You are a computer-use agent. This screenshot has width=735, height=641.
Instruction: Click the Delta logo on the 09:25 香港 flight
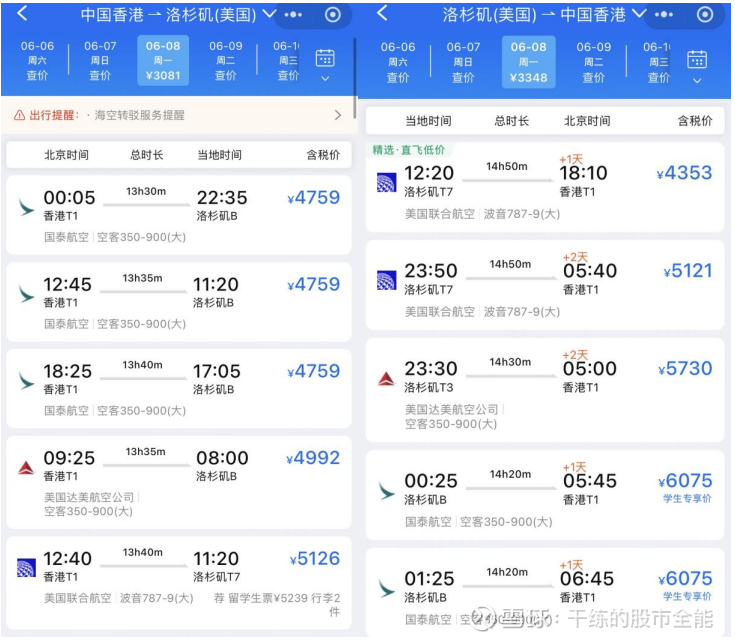point(26,467)
